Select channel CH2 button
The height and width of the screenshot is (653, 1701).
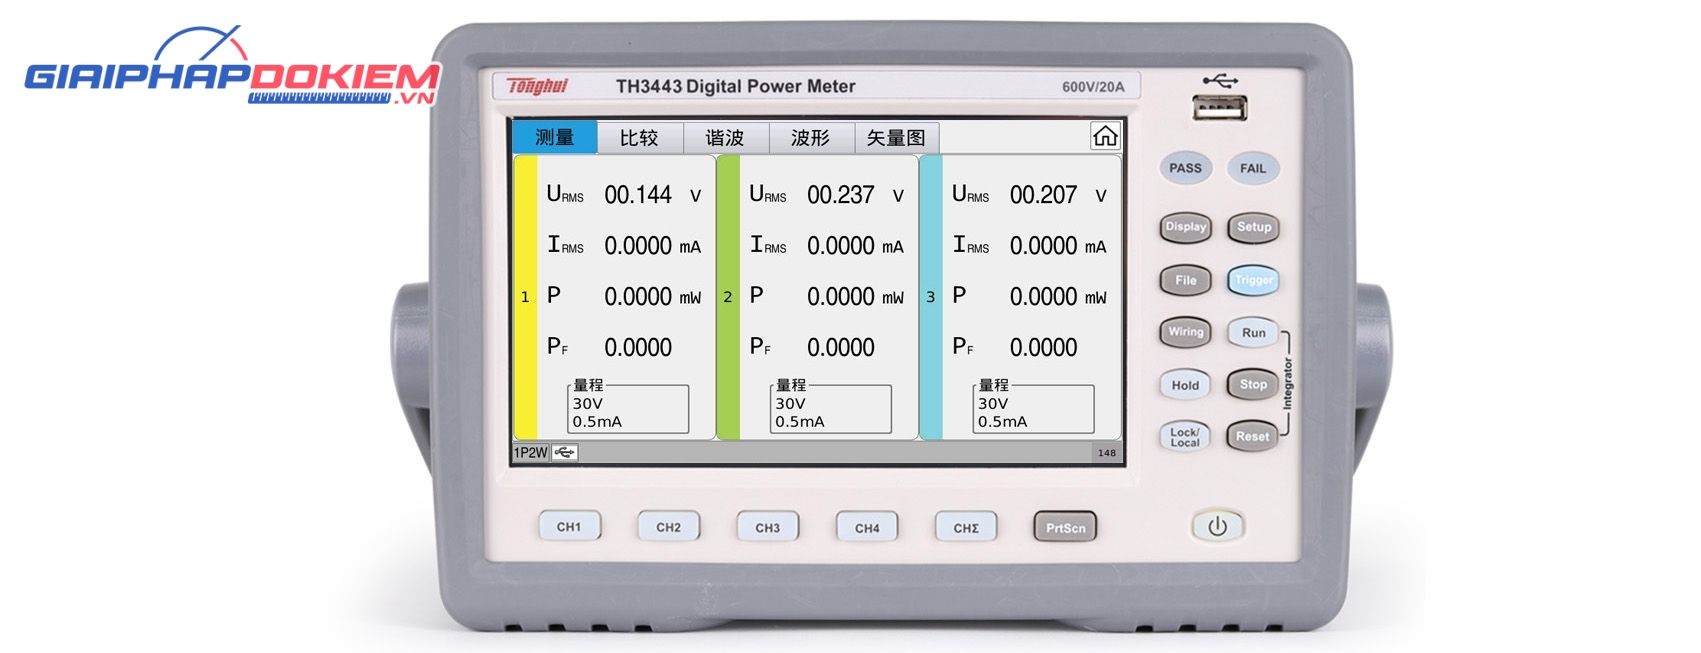point(669,527)
